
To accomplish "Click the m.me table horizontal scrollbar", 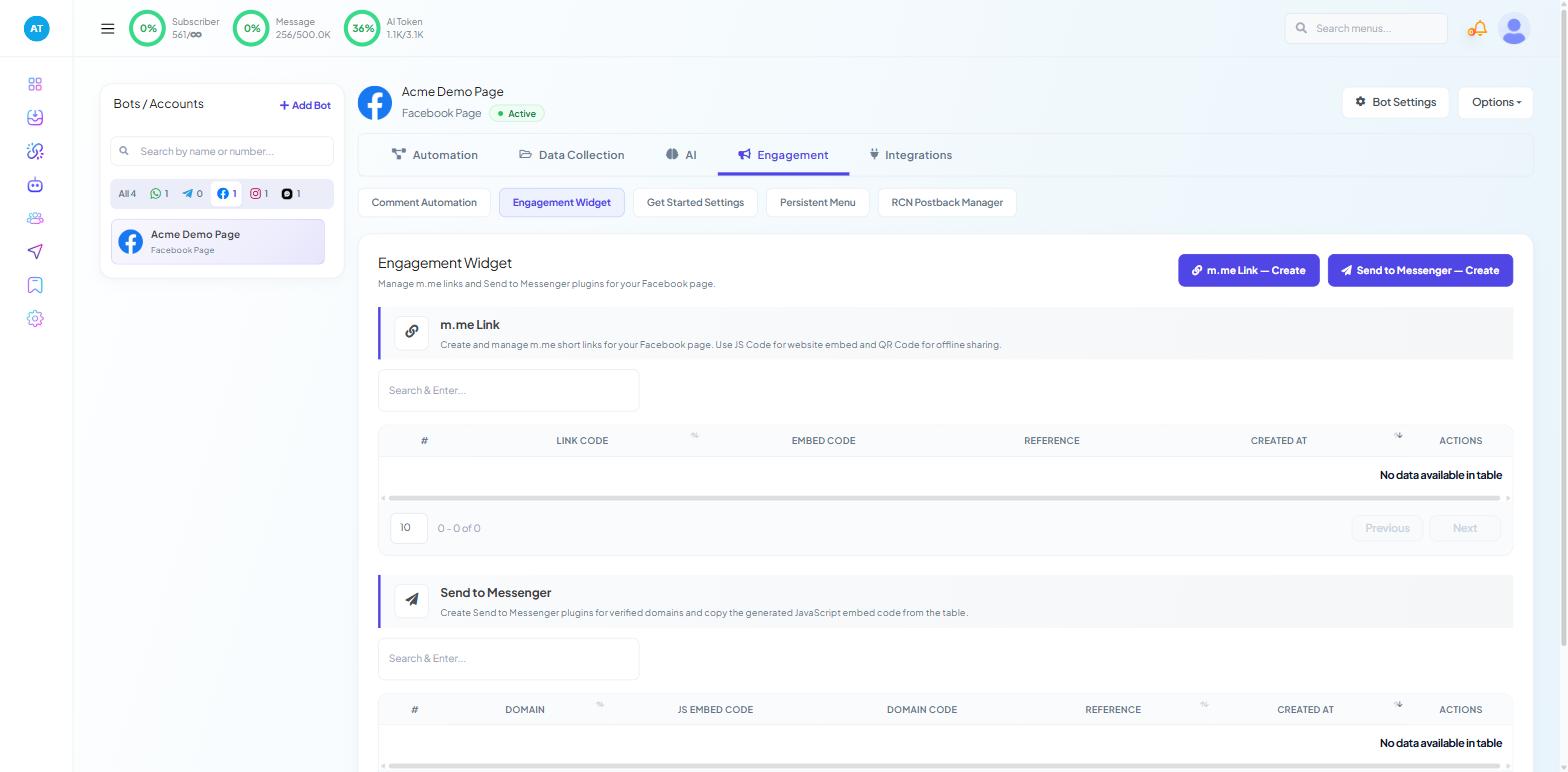I will pyautogui.click(x=944, y=498).
